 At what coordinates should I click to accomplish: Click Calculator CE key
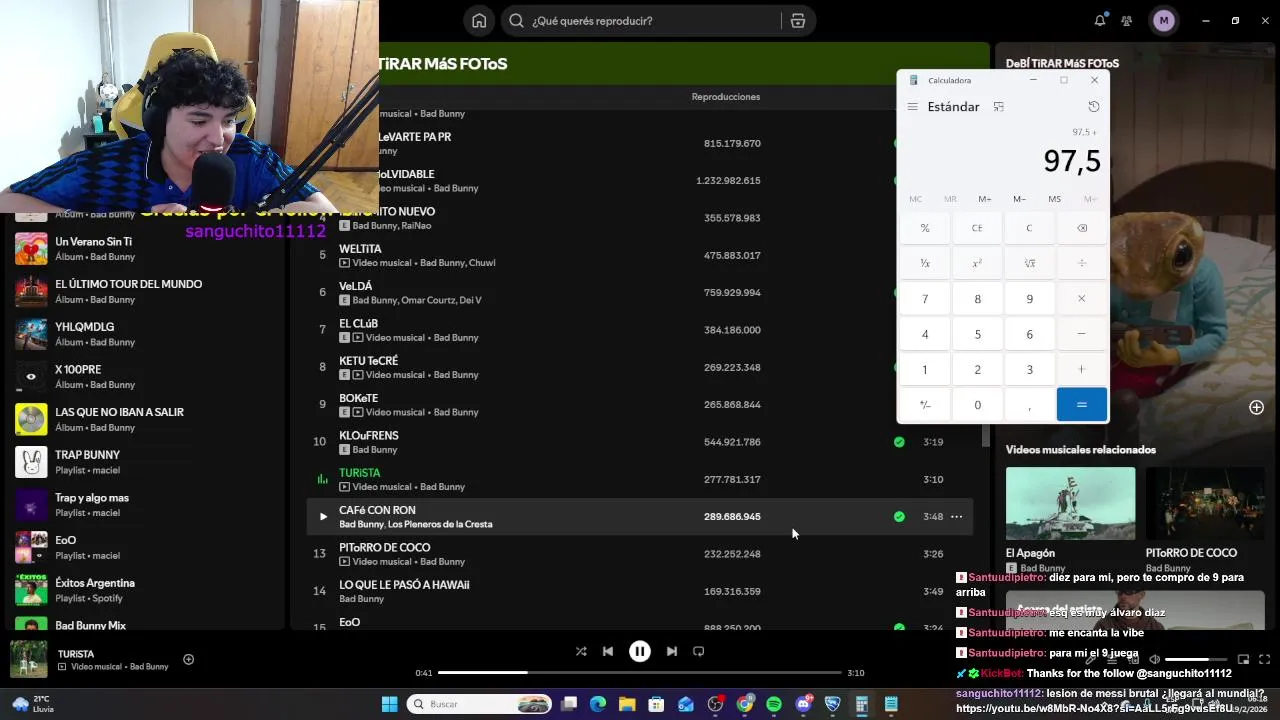click(977, 228)
